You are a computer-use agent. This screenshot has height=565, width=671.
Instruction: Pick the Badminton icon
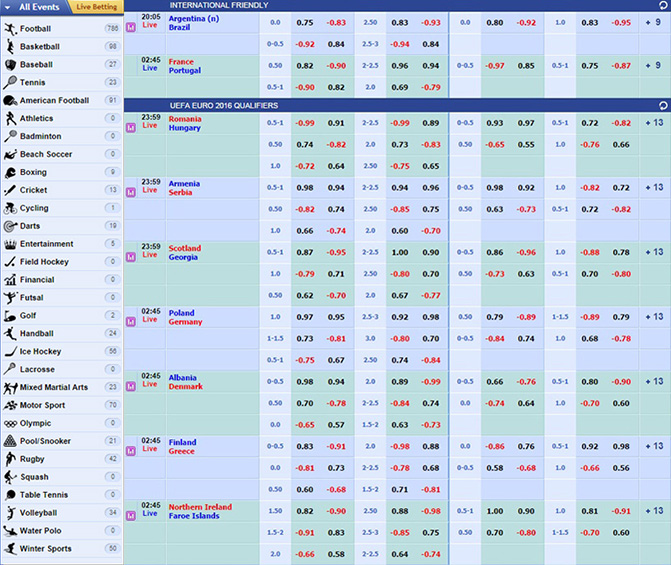click(x=10, y=136)
